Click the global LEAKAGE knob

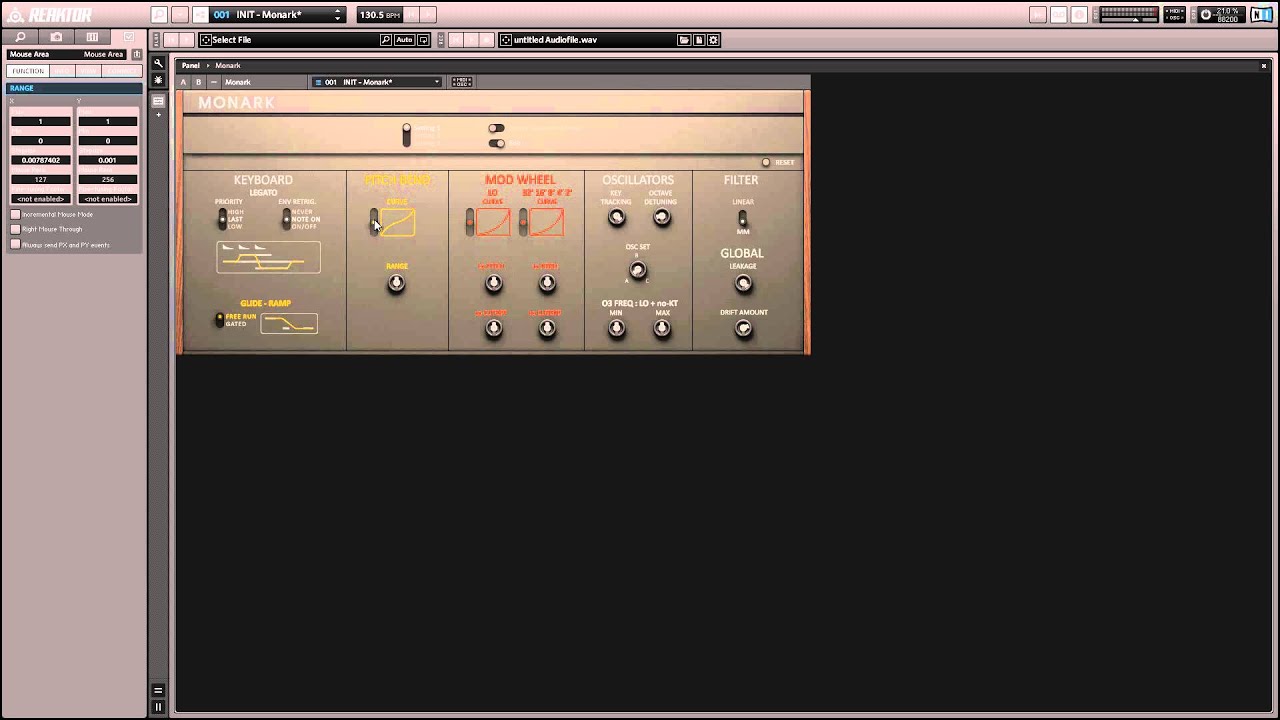coord(743,284)
